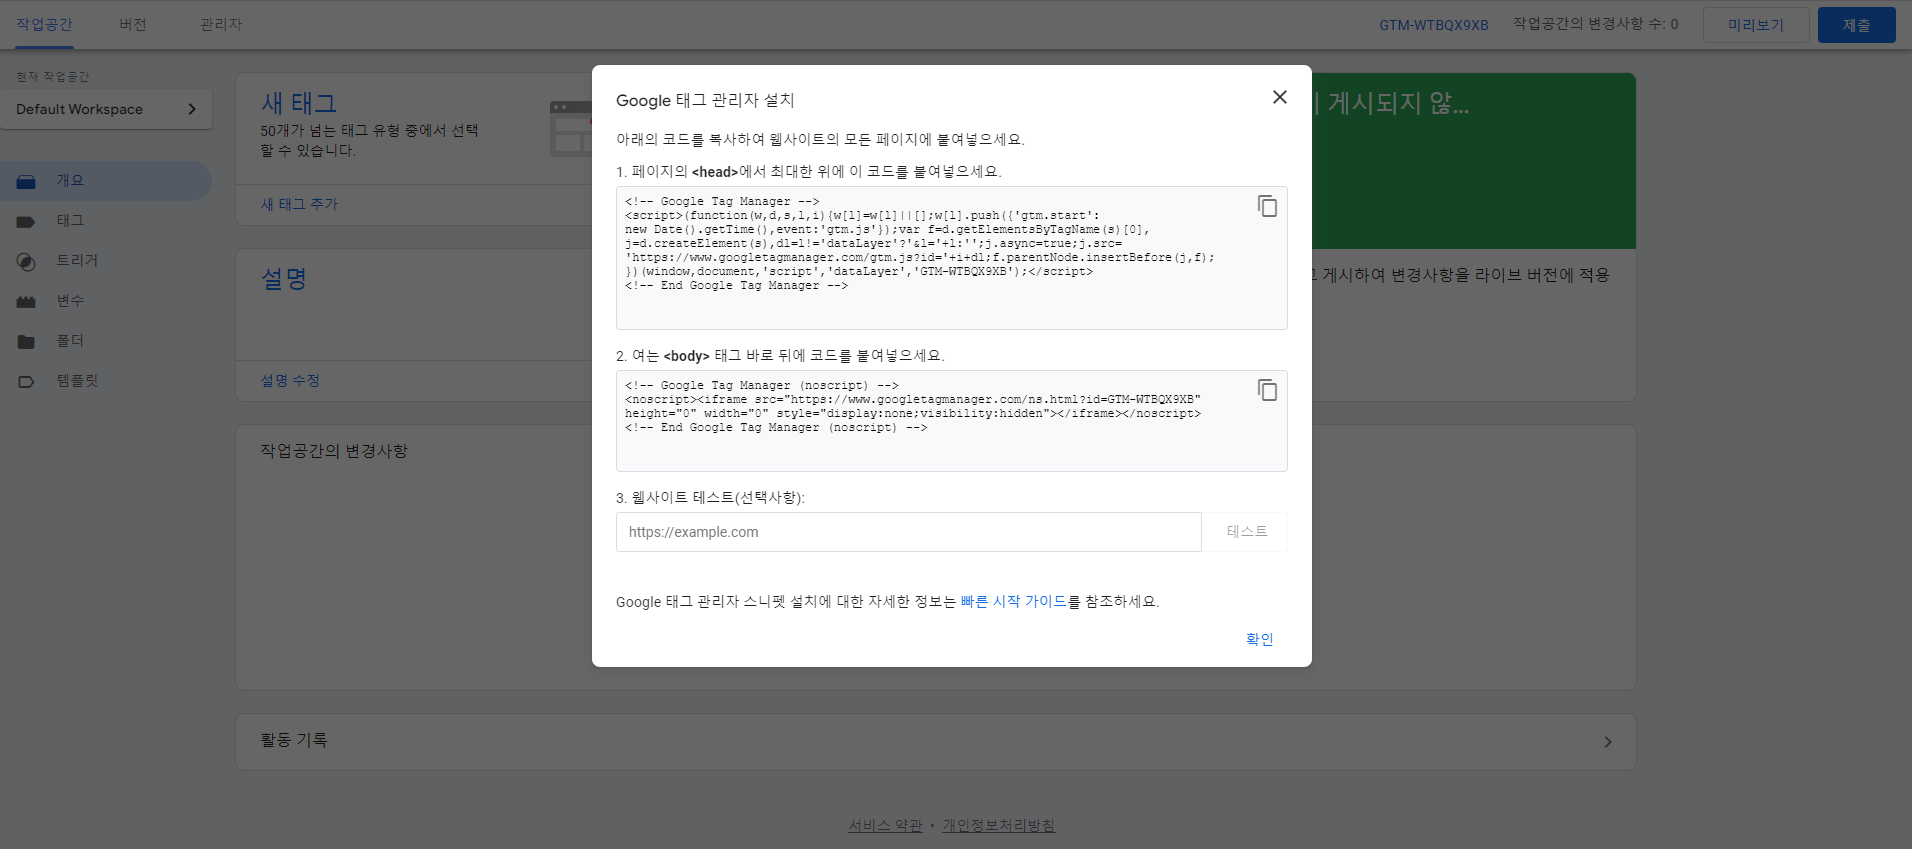Open 개요 overview in sidebar
This screenshot has height=849, width=1912.
[105, 181]
